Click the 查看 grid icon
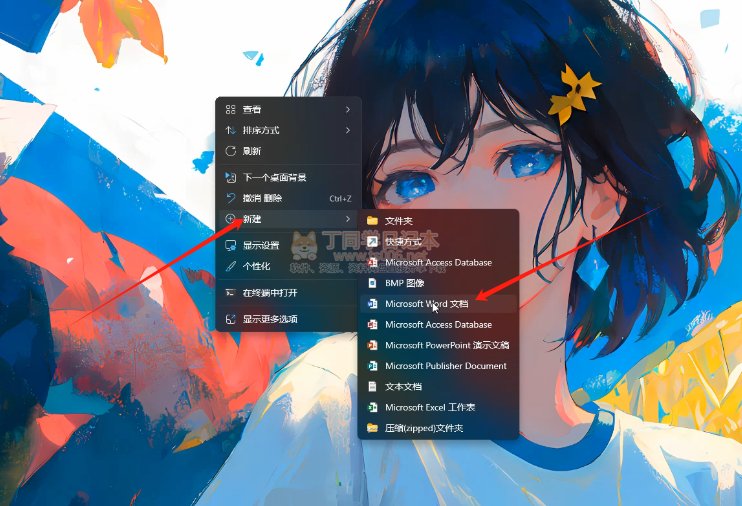 pos(230,109)
